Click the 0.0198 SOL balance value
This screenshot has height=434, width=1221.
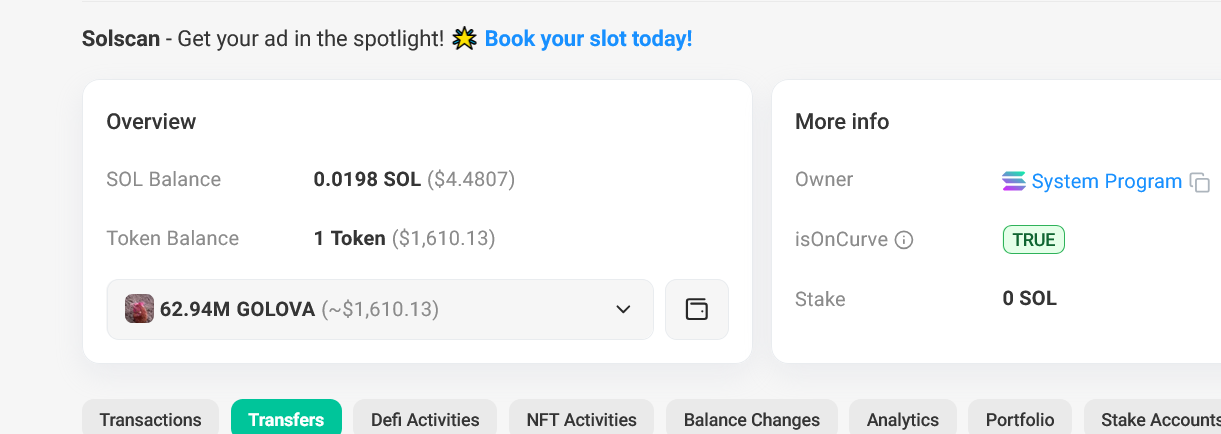367,180
